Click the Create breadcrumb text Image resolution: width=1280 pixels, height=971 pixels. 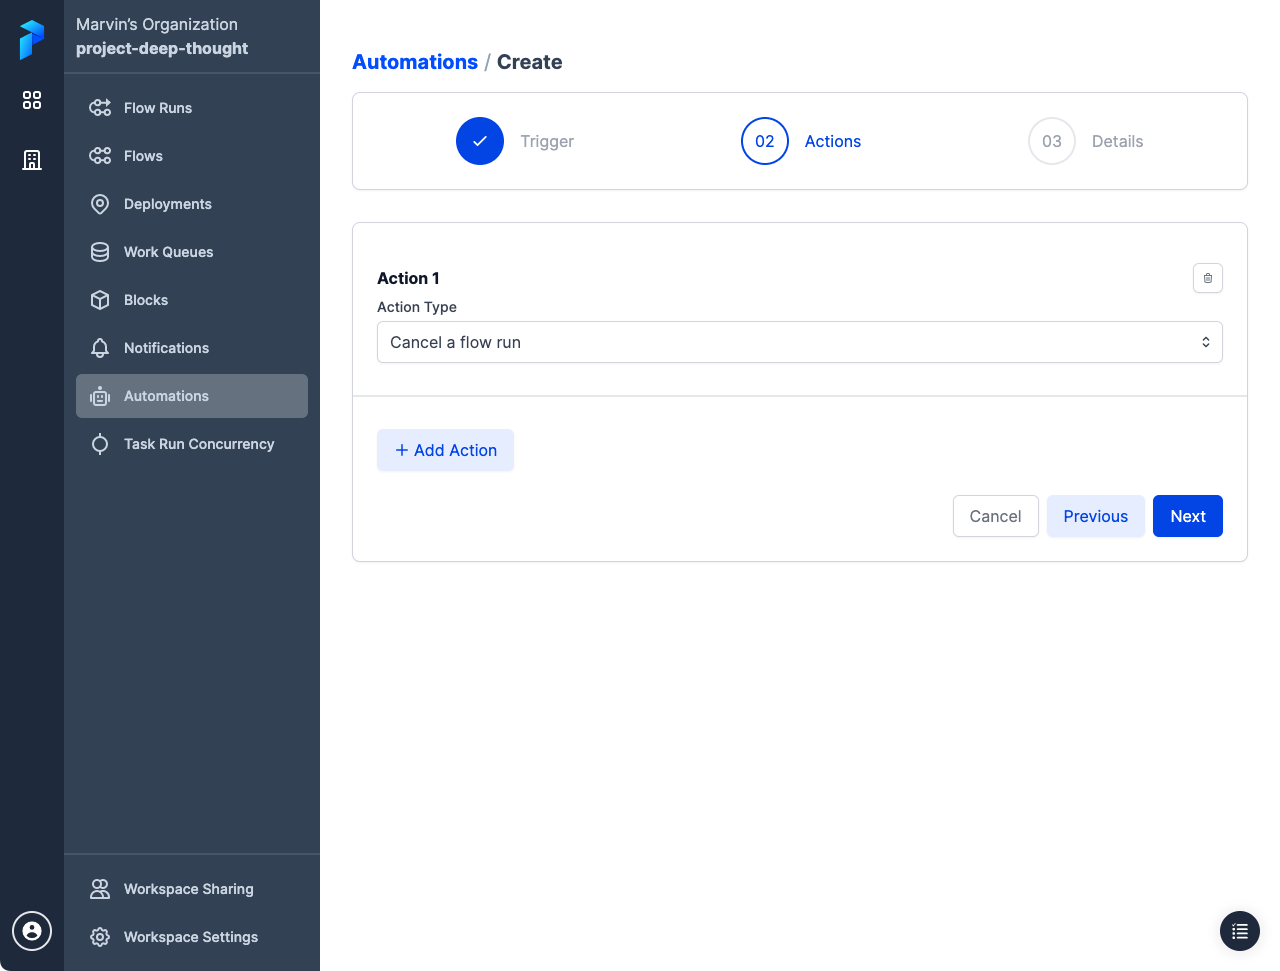530,62
